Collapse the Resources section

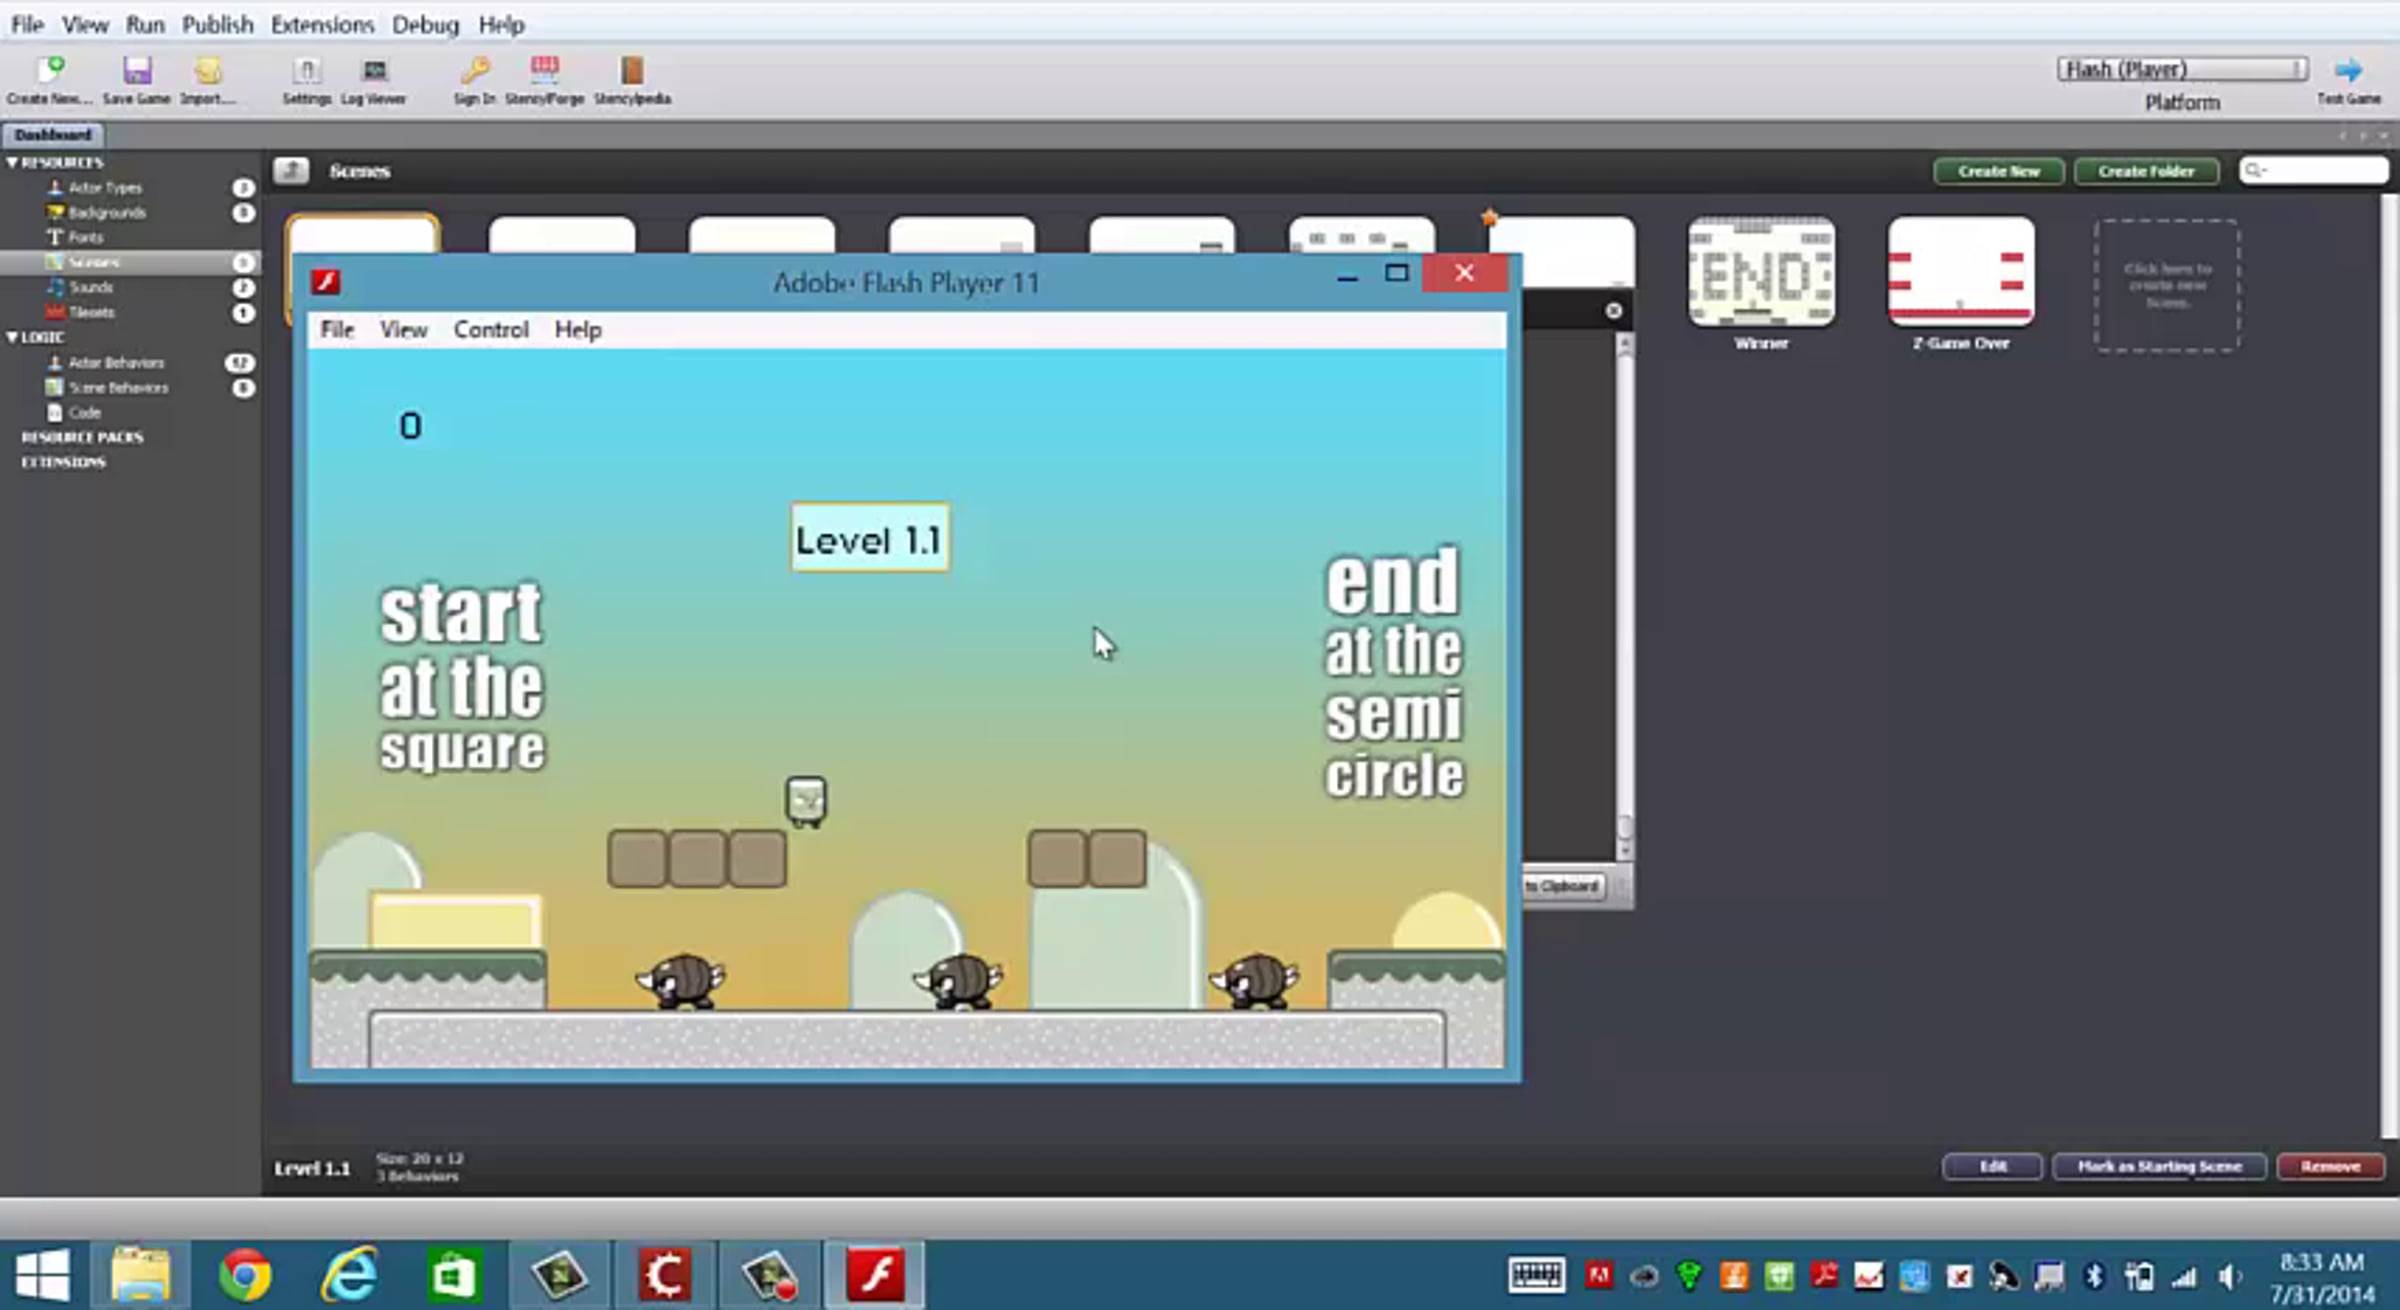coord(12,162)
